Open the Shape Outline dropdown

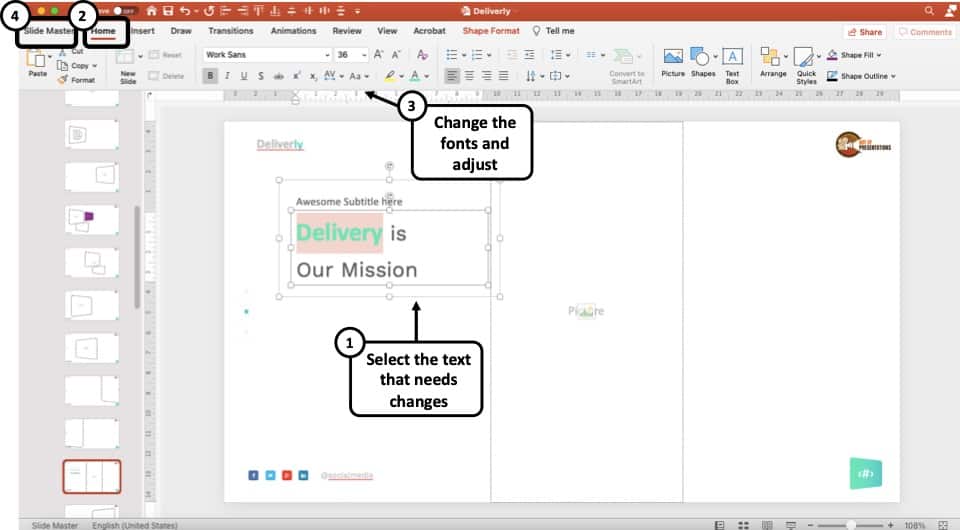click(x=861, y=76)
